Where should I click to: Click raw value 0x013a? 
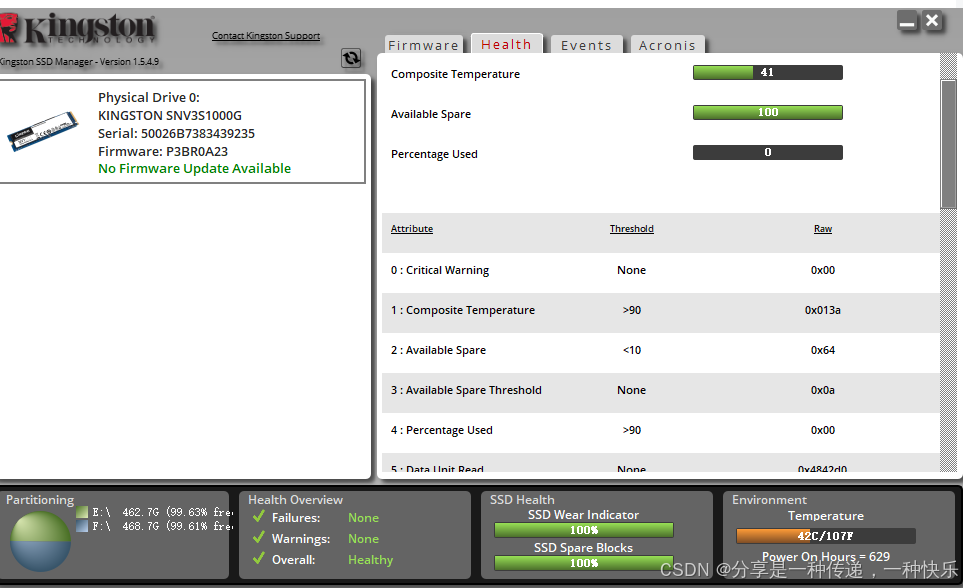pos(823,310)
